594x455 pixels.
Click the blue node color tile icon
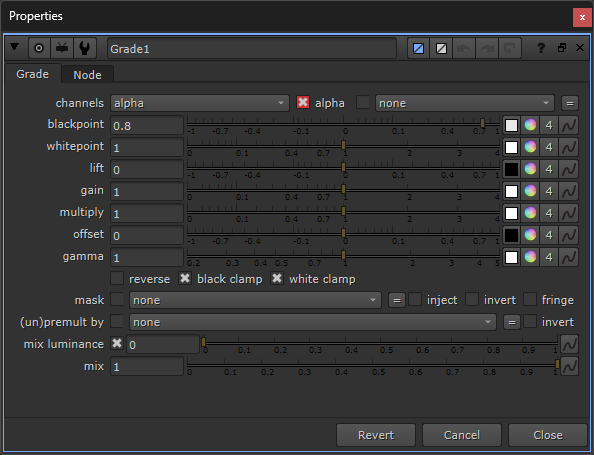pyautogui.click(x=419, y=48)
